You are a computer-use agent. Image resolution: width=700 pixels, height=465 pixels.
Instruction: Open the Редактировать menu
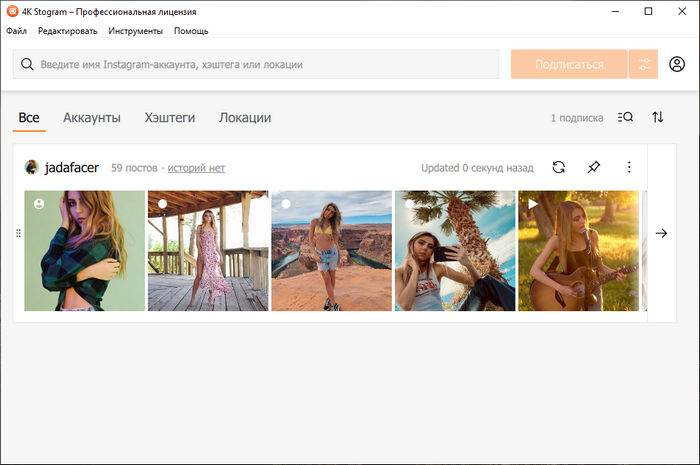point(67,31)
